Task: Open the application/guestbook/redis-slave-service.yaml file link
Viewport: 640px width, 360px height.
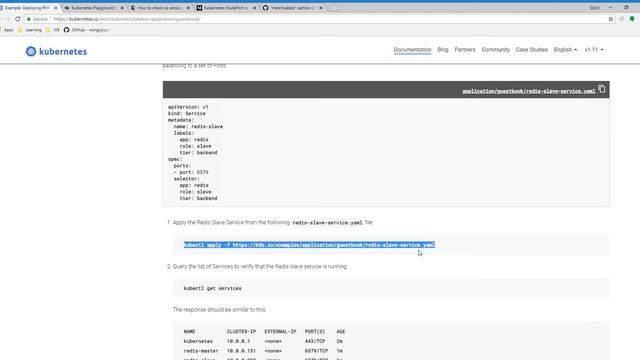Action: 529,91
